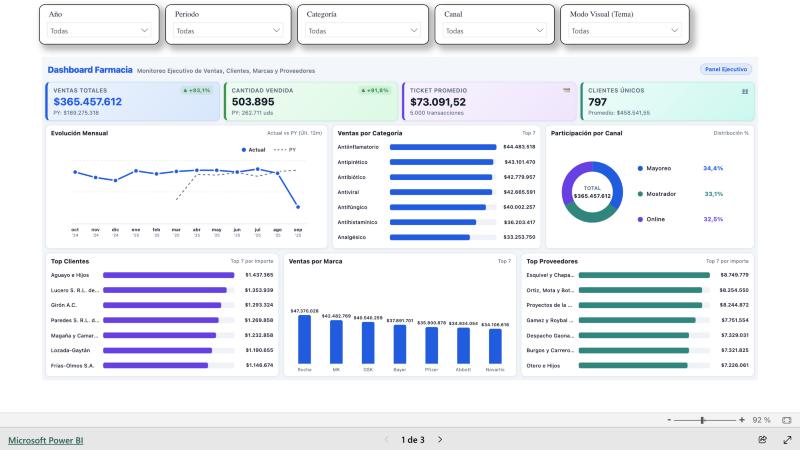Click the $73.091,52 ticket value

pyautogui.click(x=438, y=102)
